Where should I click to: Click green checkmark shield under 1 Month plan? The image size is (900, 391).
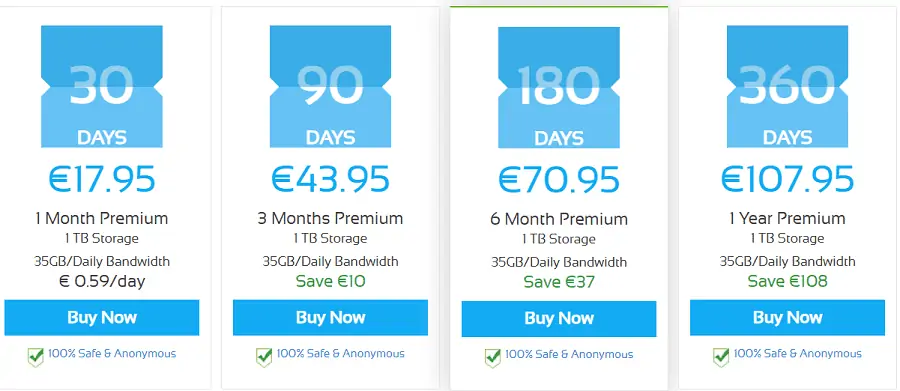(x=36, y=357)
